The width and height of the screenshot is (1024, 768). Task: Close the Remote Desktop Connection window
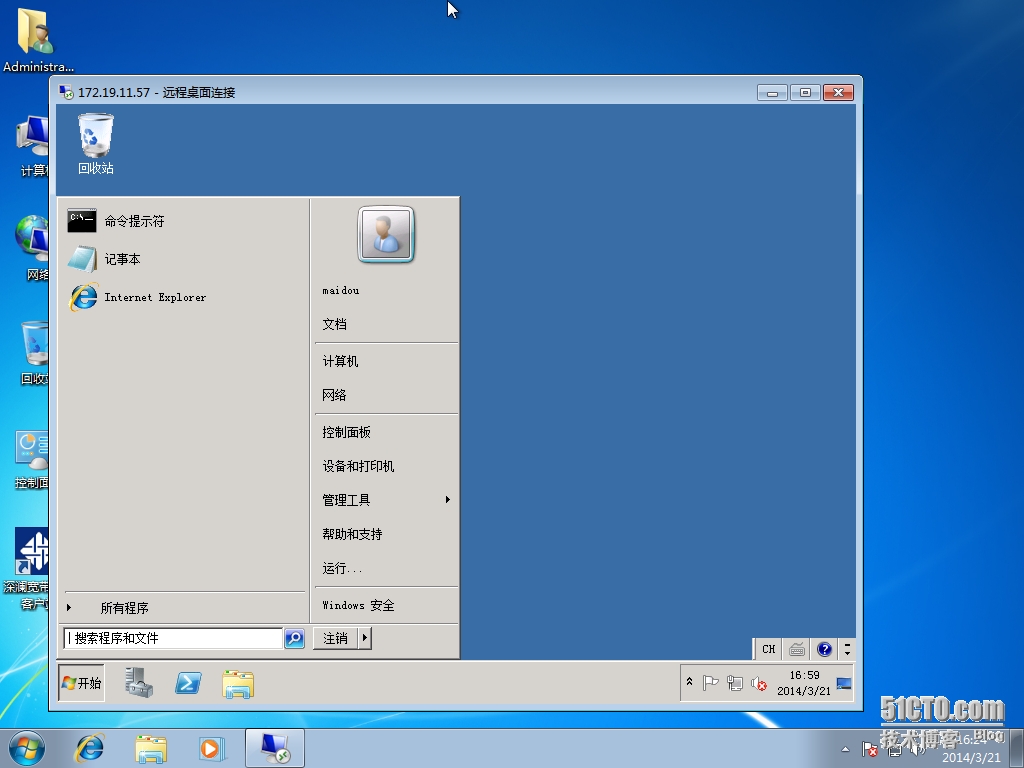pos(839,93)
